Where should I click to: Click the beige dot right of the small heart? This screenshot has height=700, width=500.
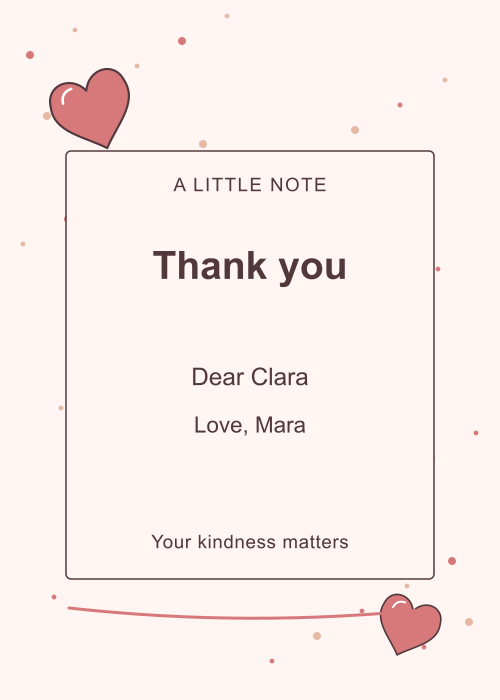pyautogui.click(x=469, y=622)
